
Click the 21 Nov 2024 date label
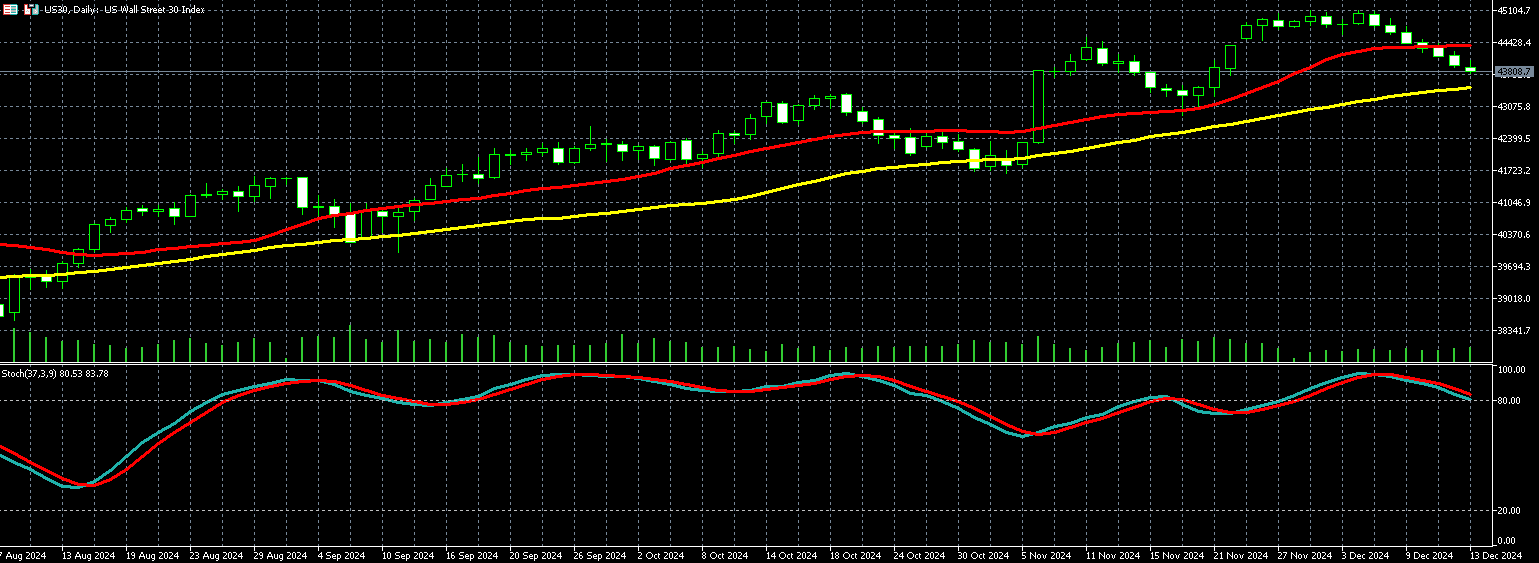(x=1239, y=555)
